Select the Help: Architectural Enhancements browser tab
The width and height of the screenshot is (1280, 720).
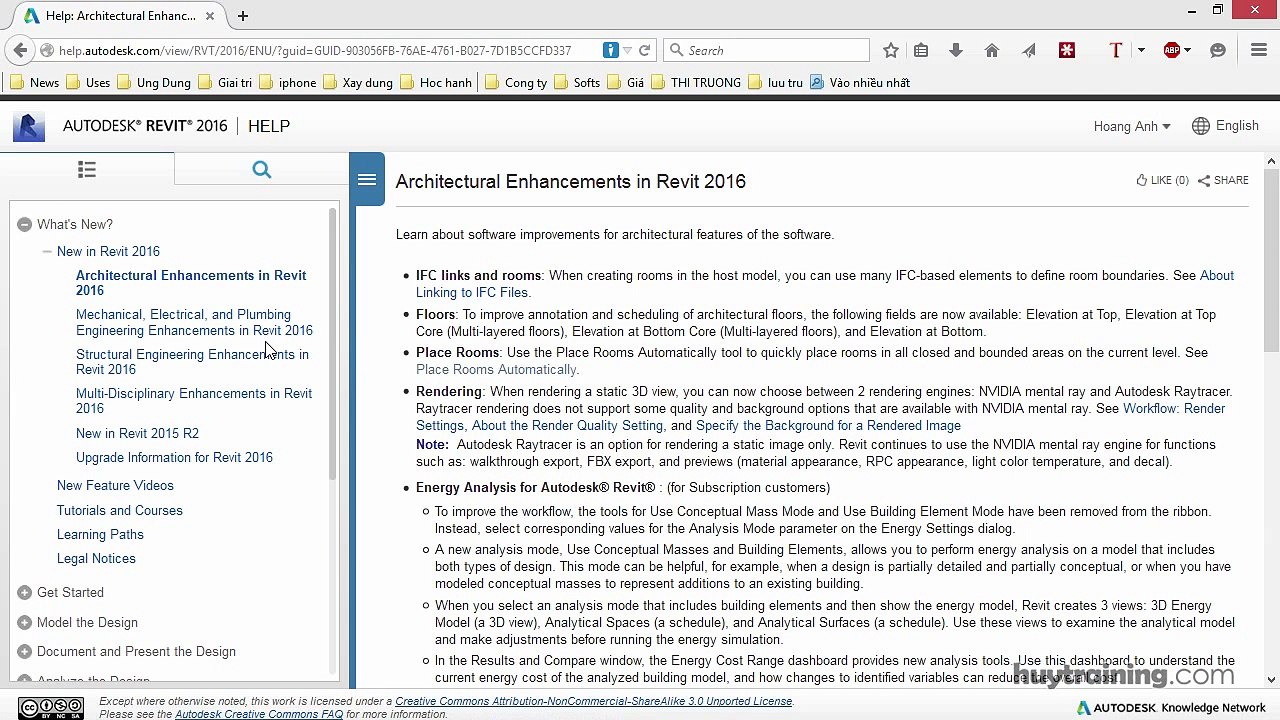120,15
